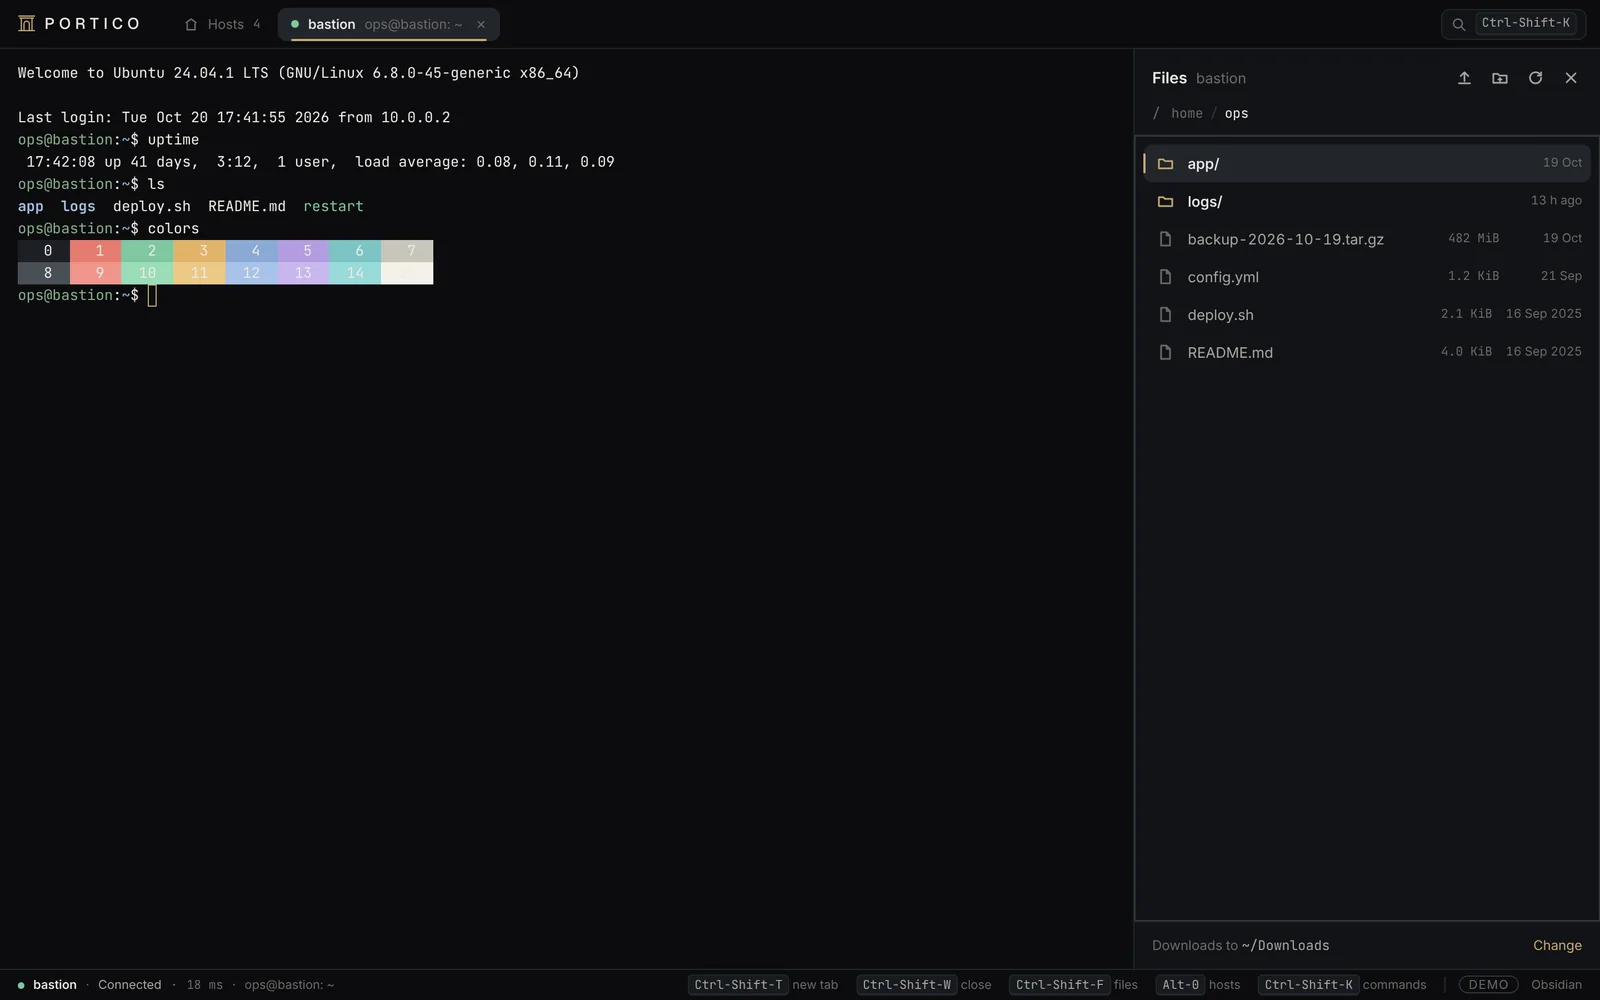
Task: Click Ctrl-Shift-K commands shortcut in status bar
Action: [1342, 985]
